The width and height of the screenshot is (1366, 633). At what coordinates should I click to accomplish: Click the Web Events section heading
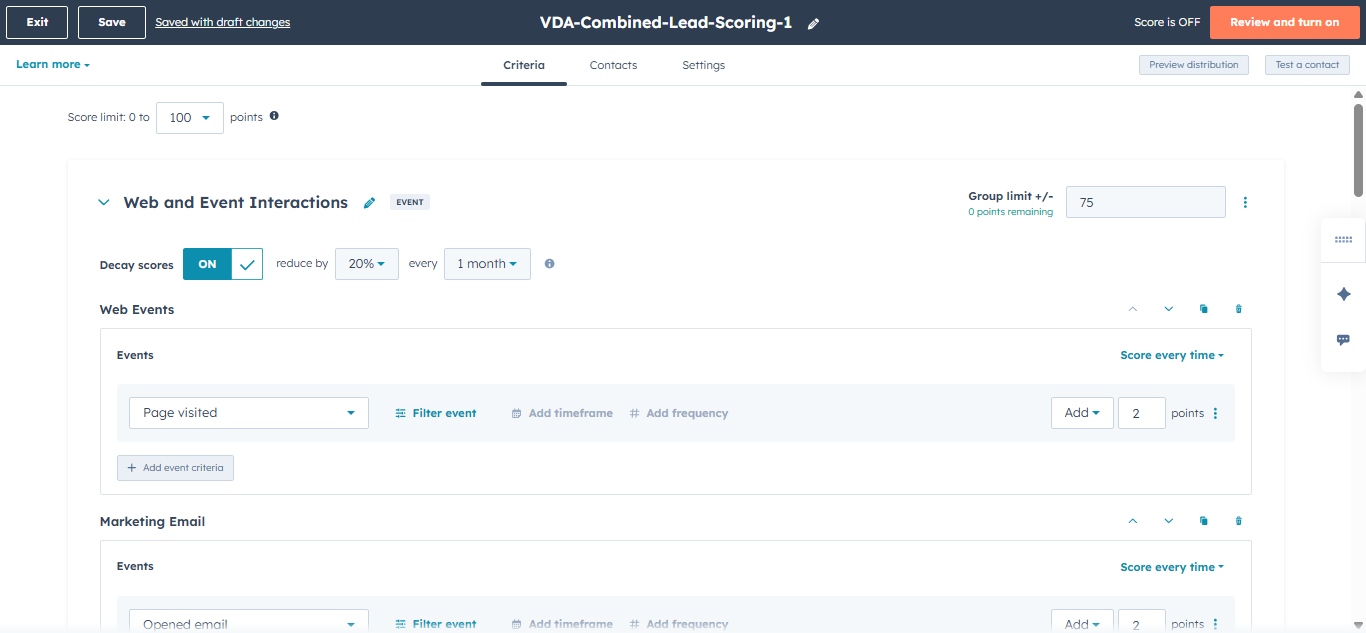click(137, 310)
